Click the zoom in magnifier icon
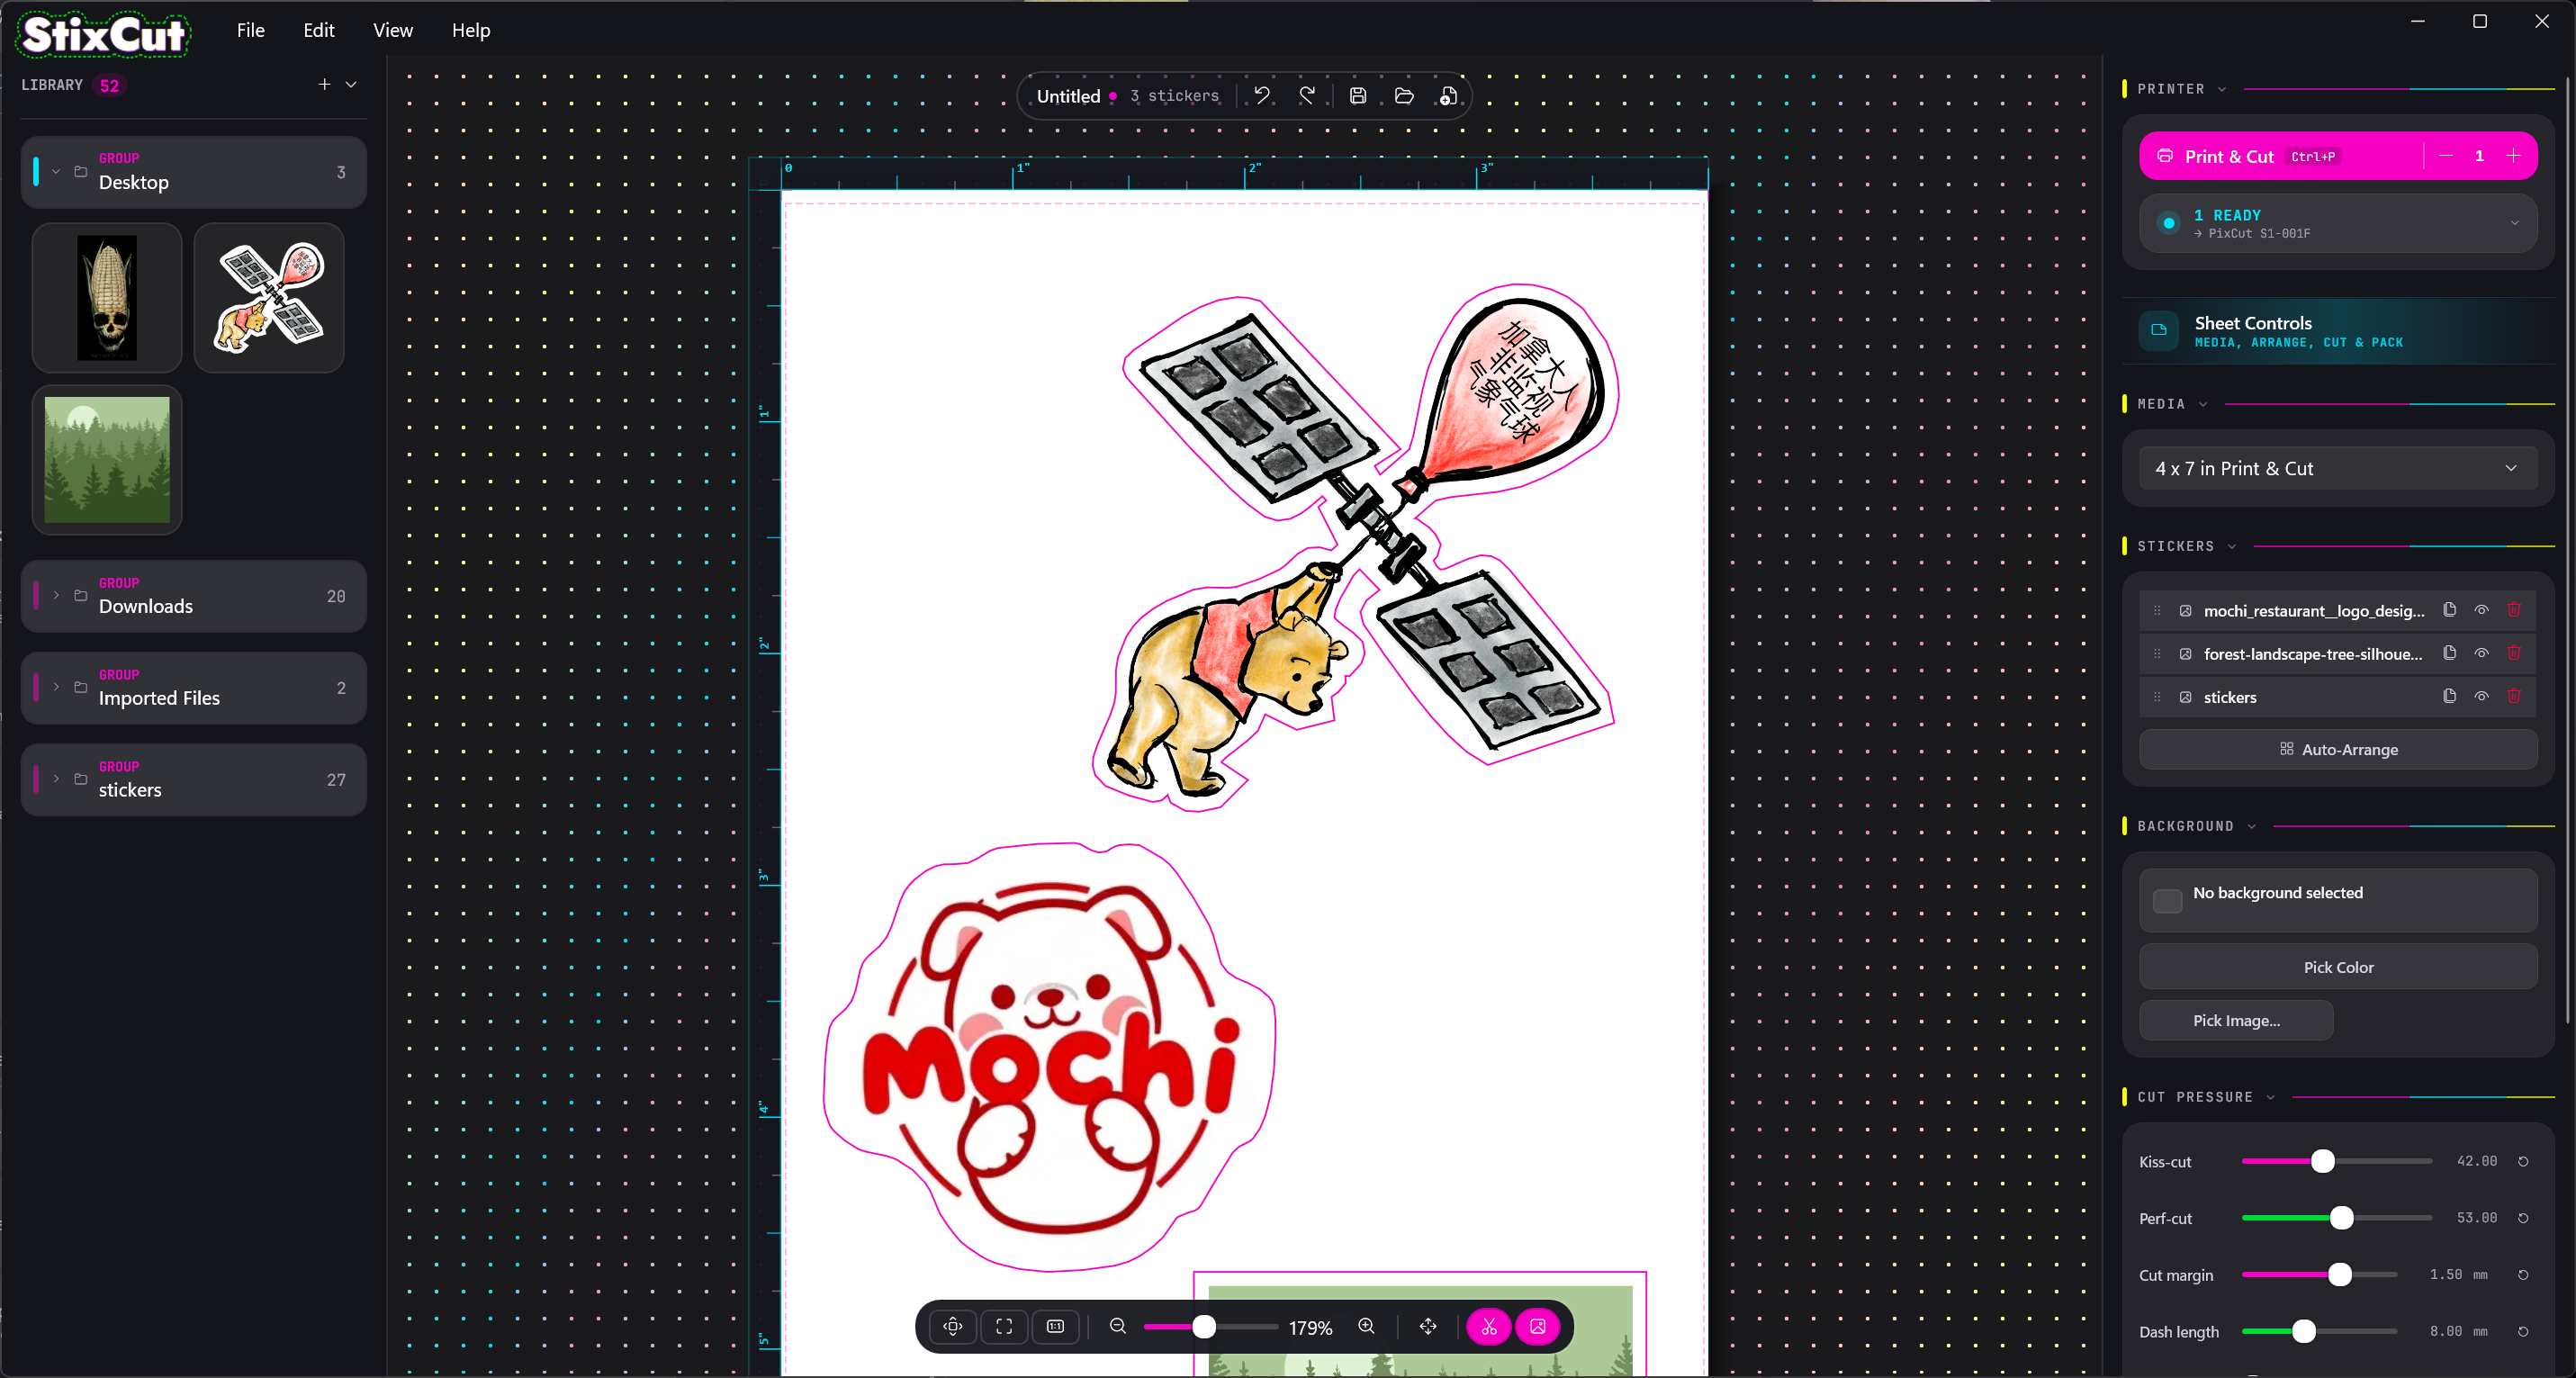 point(1366,1326)
